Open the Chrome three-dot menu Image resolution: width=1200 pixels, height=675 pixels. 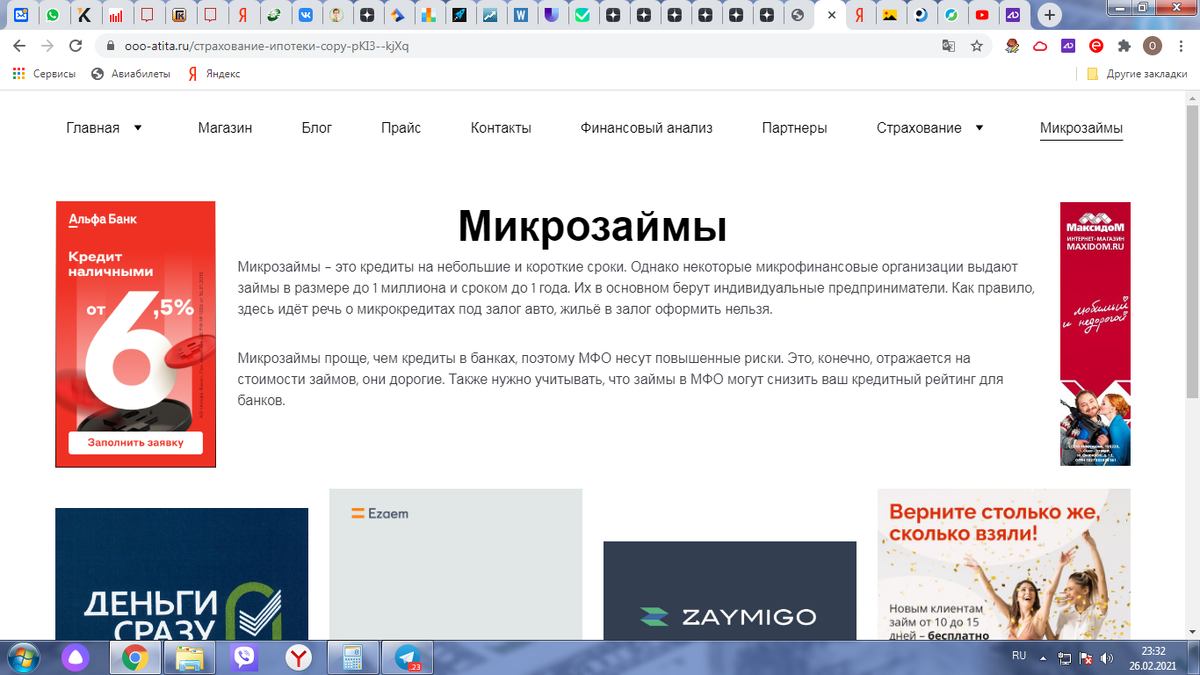1180,46
